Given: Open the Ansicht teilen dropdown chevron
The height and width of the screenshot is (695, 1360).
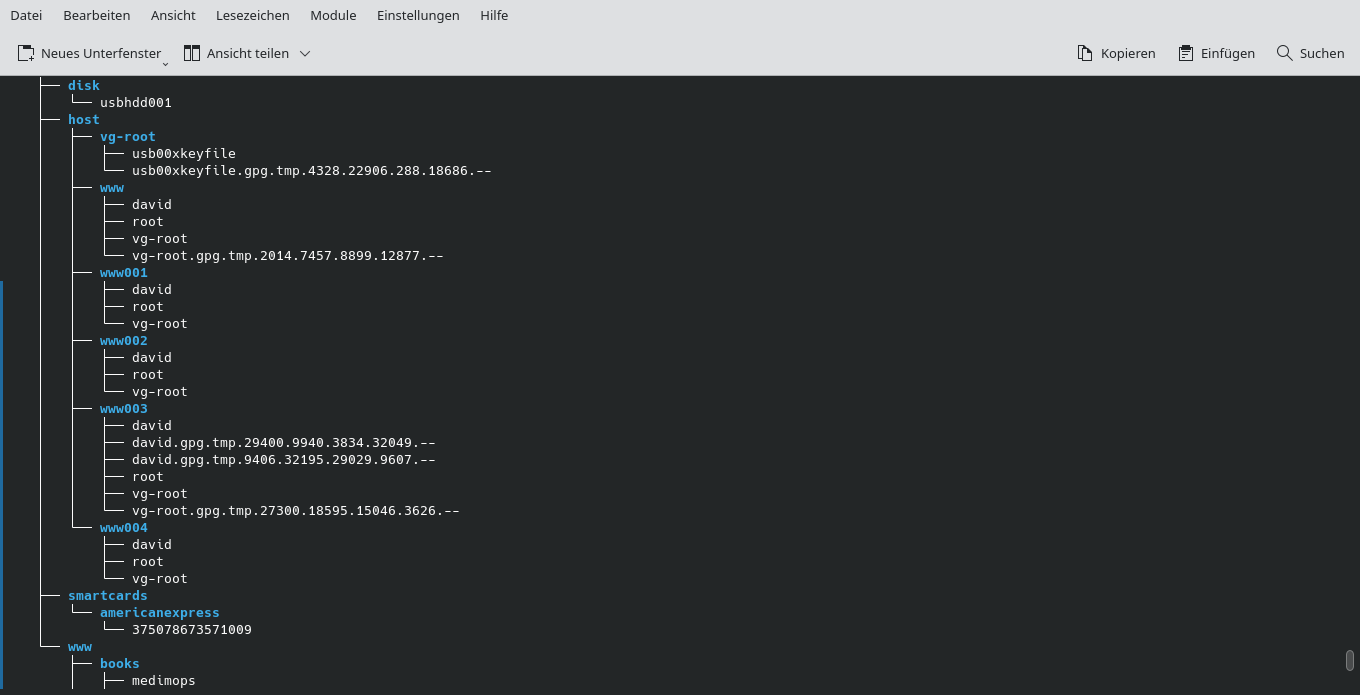Looking at the screenshot, I should point(304,53).
